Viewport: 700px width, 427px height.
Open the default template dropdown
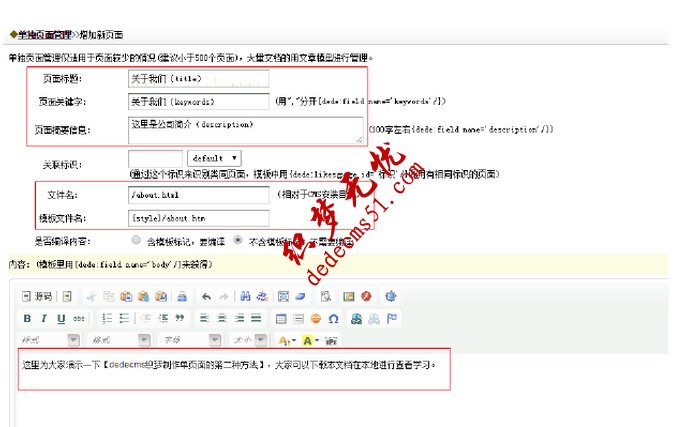[214, 158]
